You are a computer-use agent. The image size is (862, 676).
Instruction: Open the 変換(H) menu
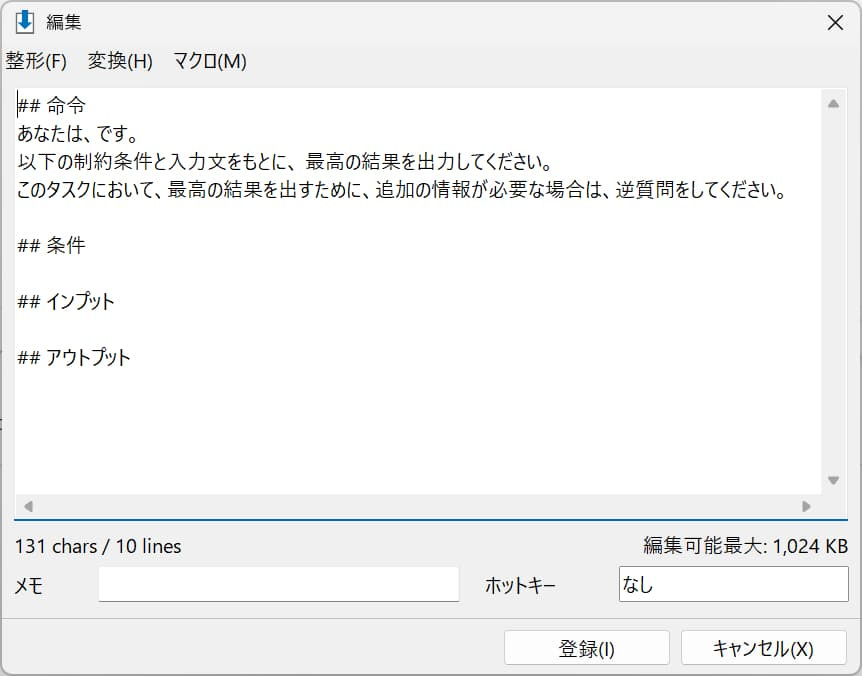pyautogui.click(x=120, y=60)
